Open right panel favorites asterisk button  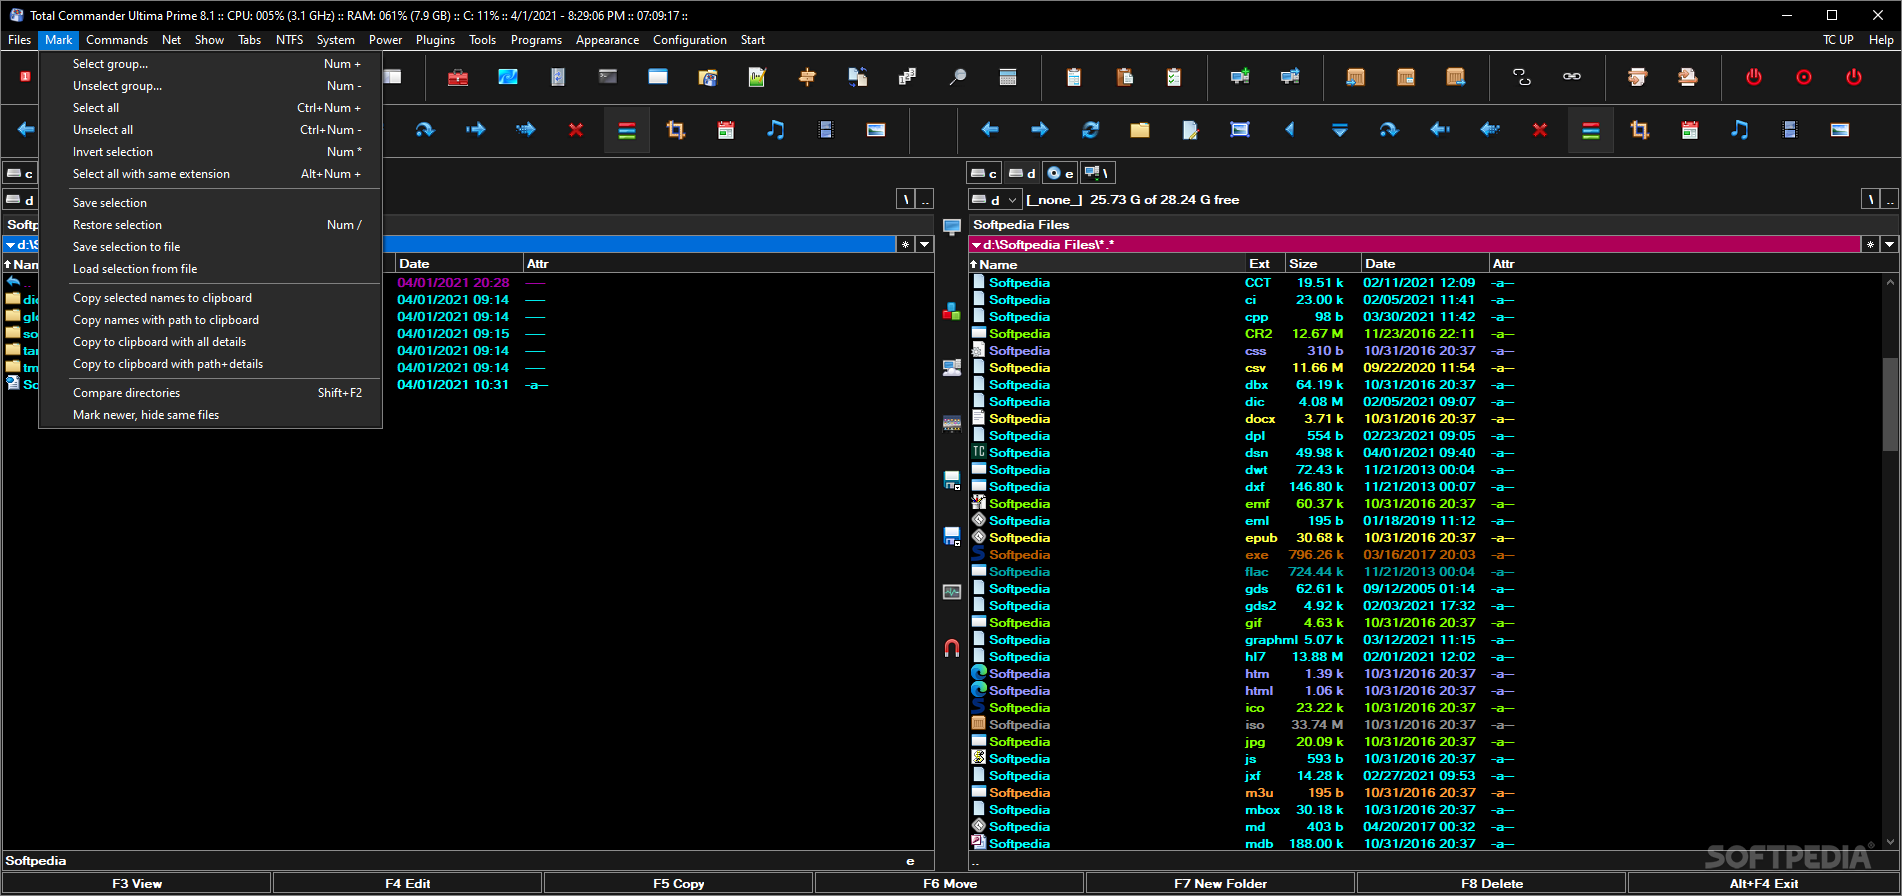click(x=1870, y=245)
